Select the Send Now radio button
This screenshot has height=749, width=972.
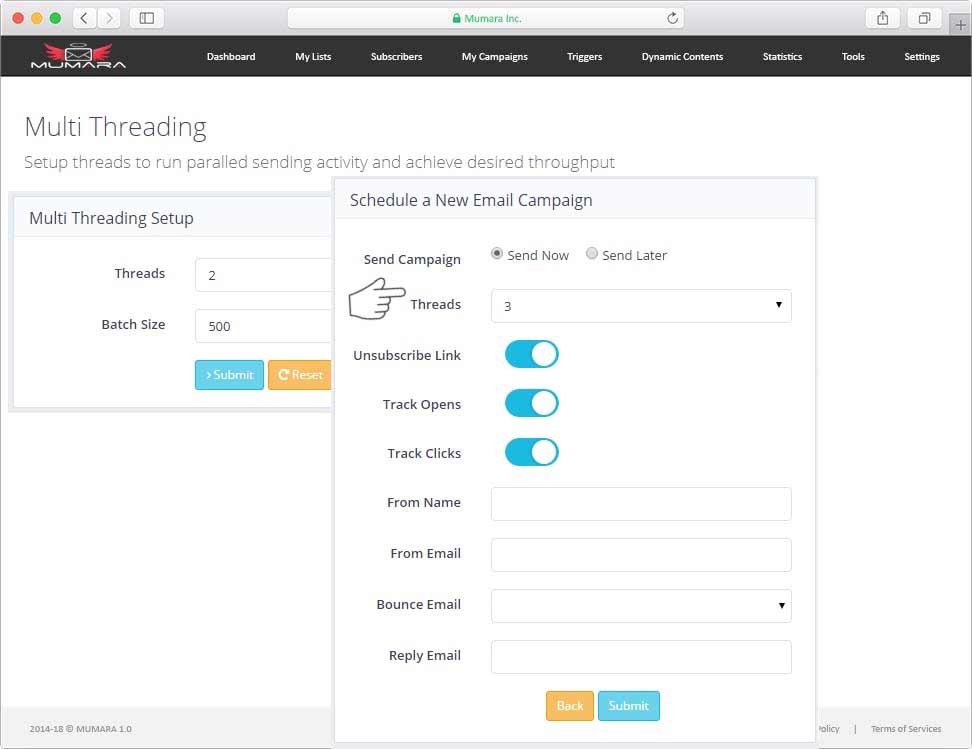497,254
